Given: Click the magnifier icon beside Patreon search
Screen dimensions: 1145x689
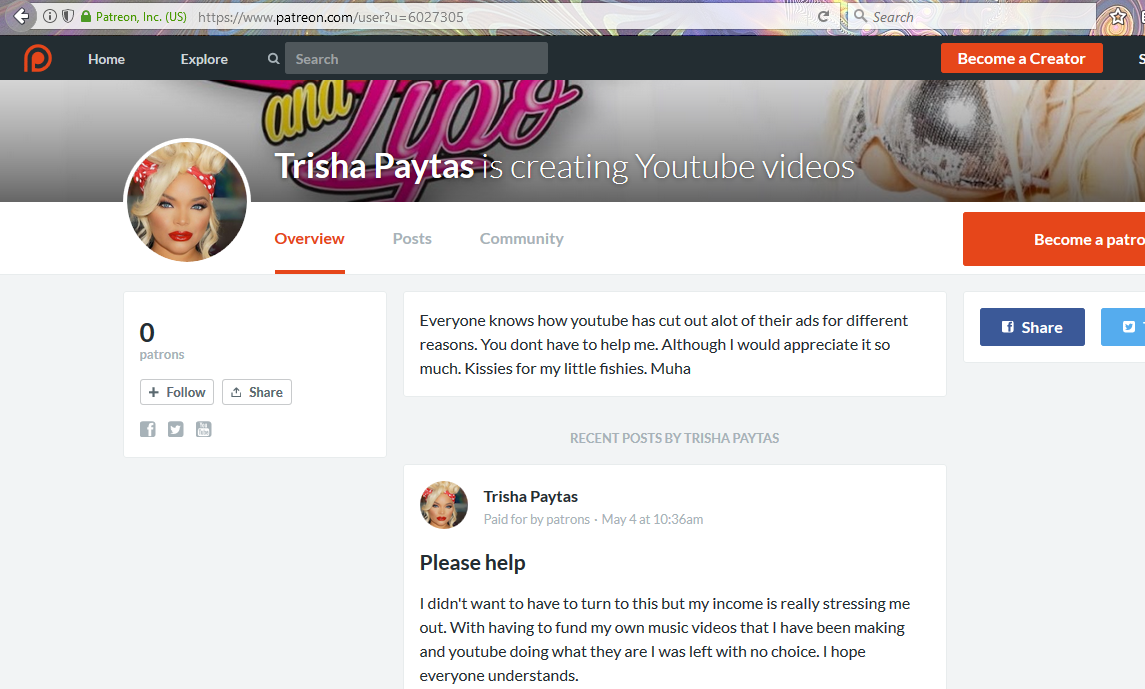Looking at the screenshot, I should 273,59.
